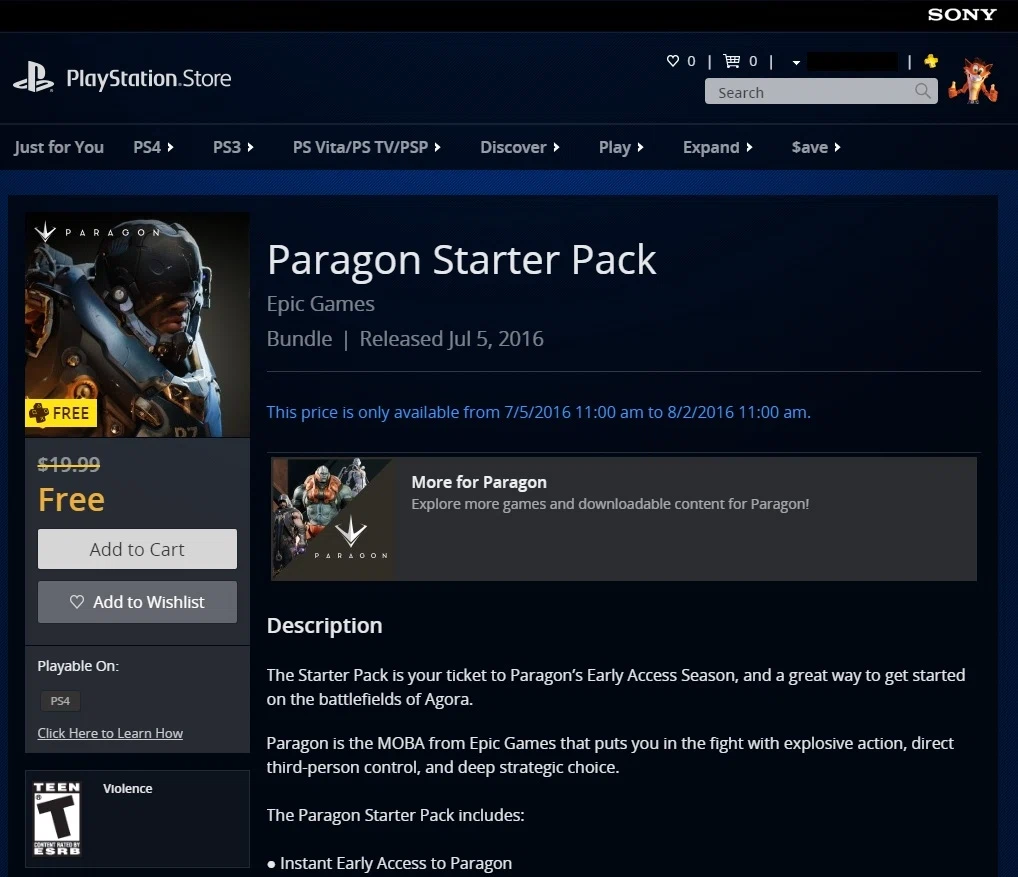Click the wishlist count number

pyautogui.click(x=691, y=61)
